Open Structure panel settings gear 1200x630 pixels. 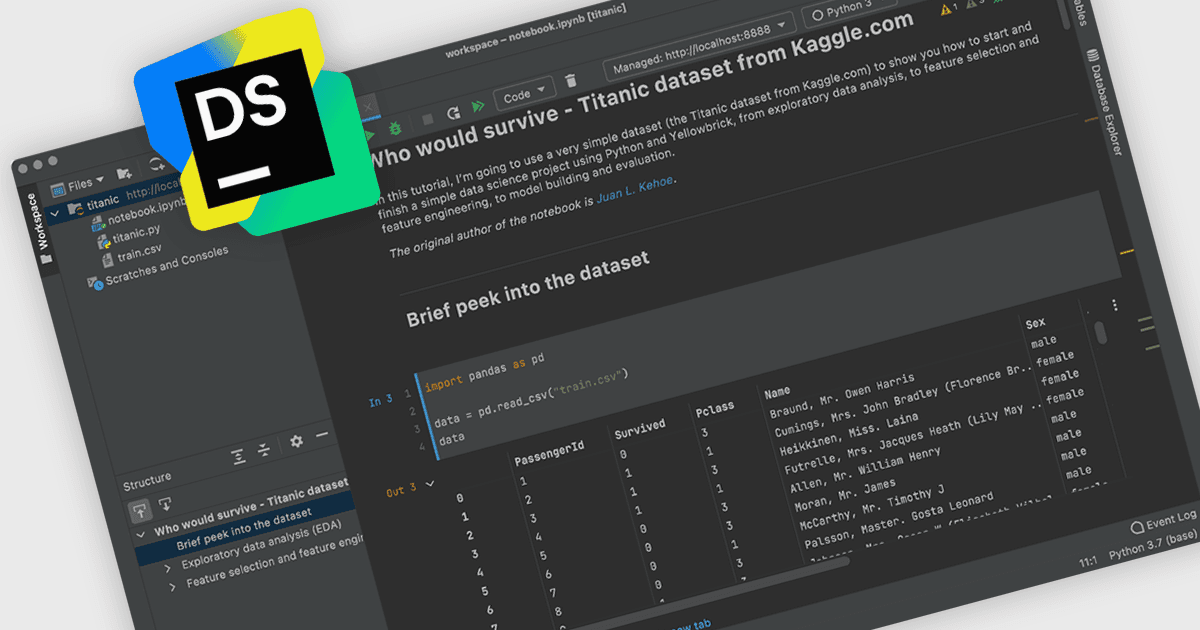coord(296,441)
